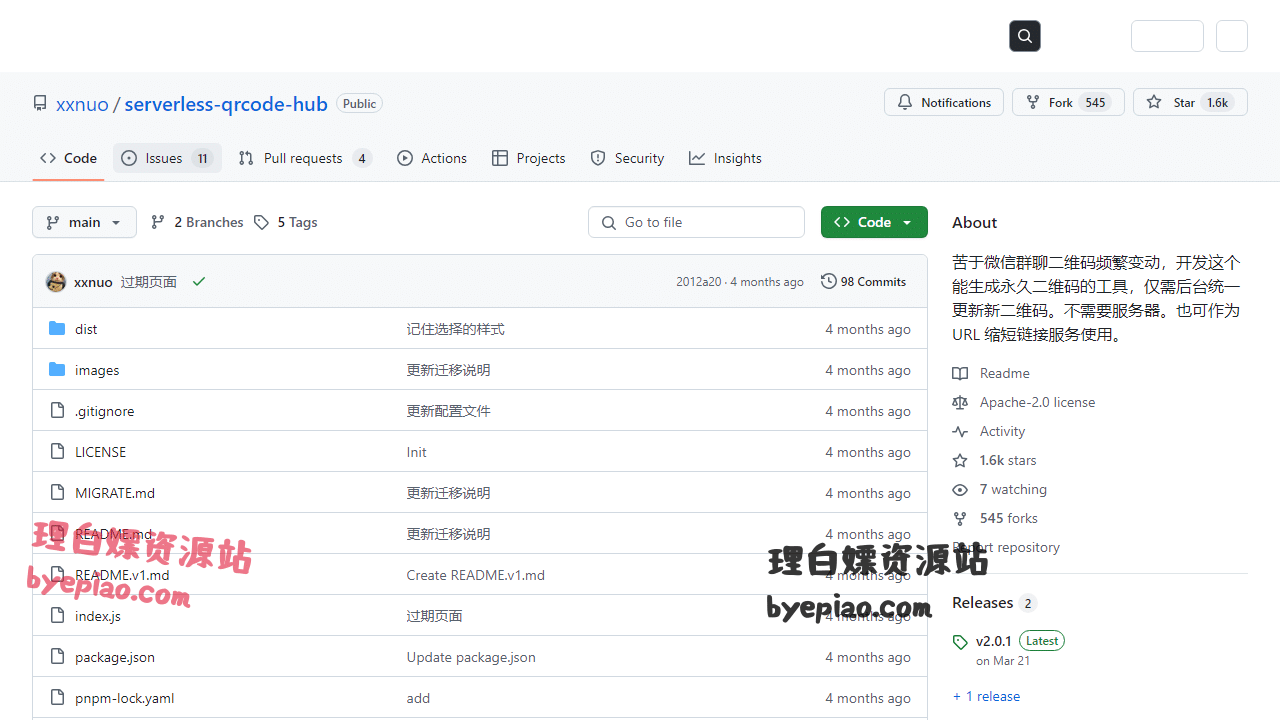This screenshot has height=720, width=1280.
Task: Open the Security tab
Action: [627, 158]
